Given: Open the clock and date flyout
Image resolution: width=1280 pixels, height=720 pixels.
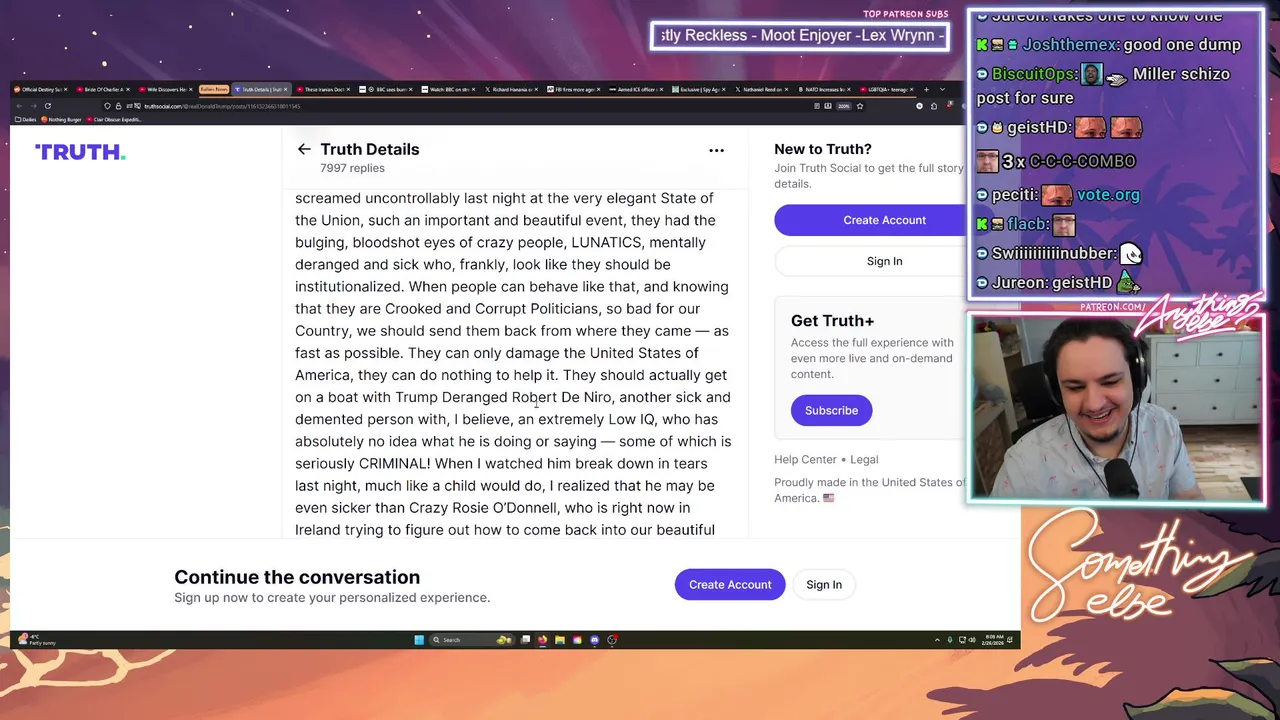Looking at the screenshot, I should 994,640.
